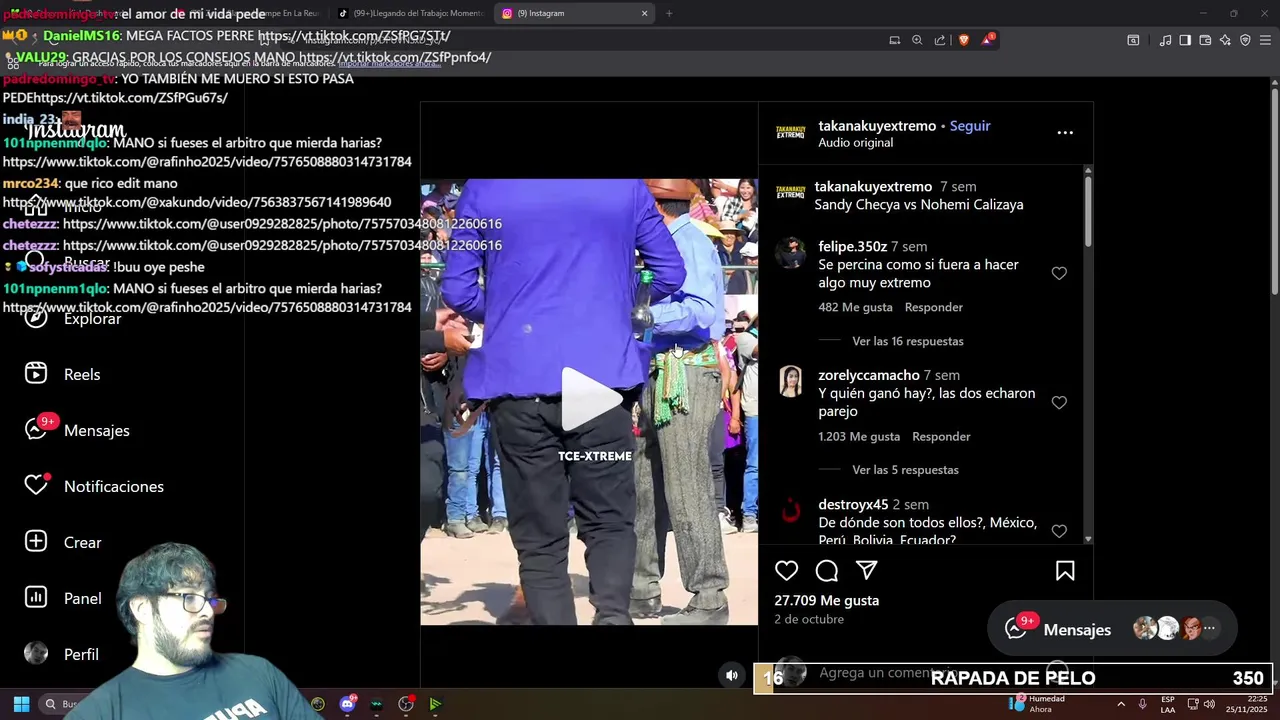
Task: Open destroyx45 username in comments
Action: [853, 504]
